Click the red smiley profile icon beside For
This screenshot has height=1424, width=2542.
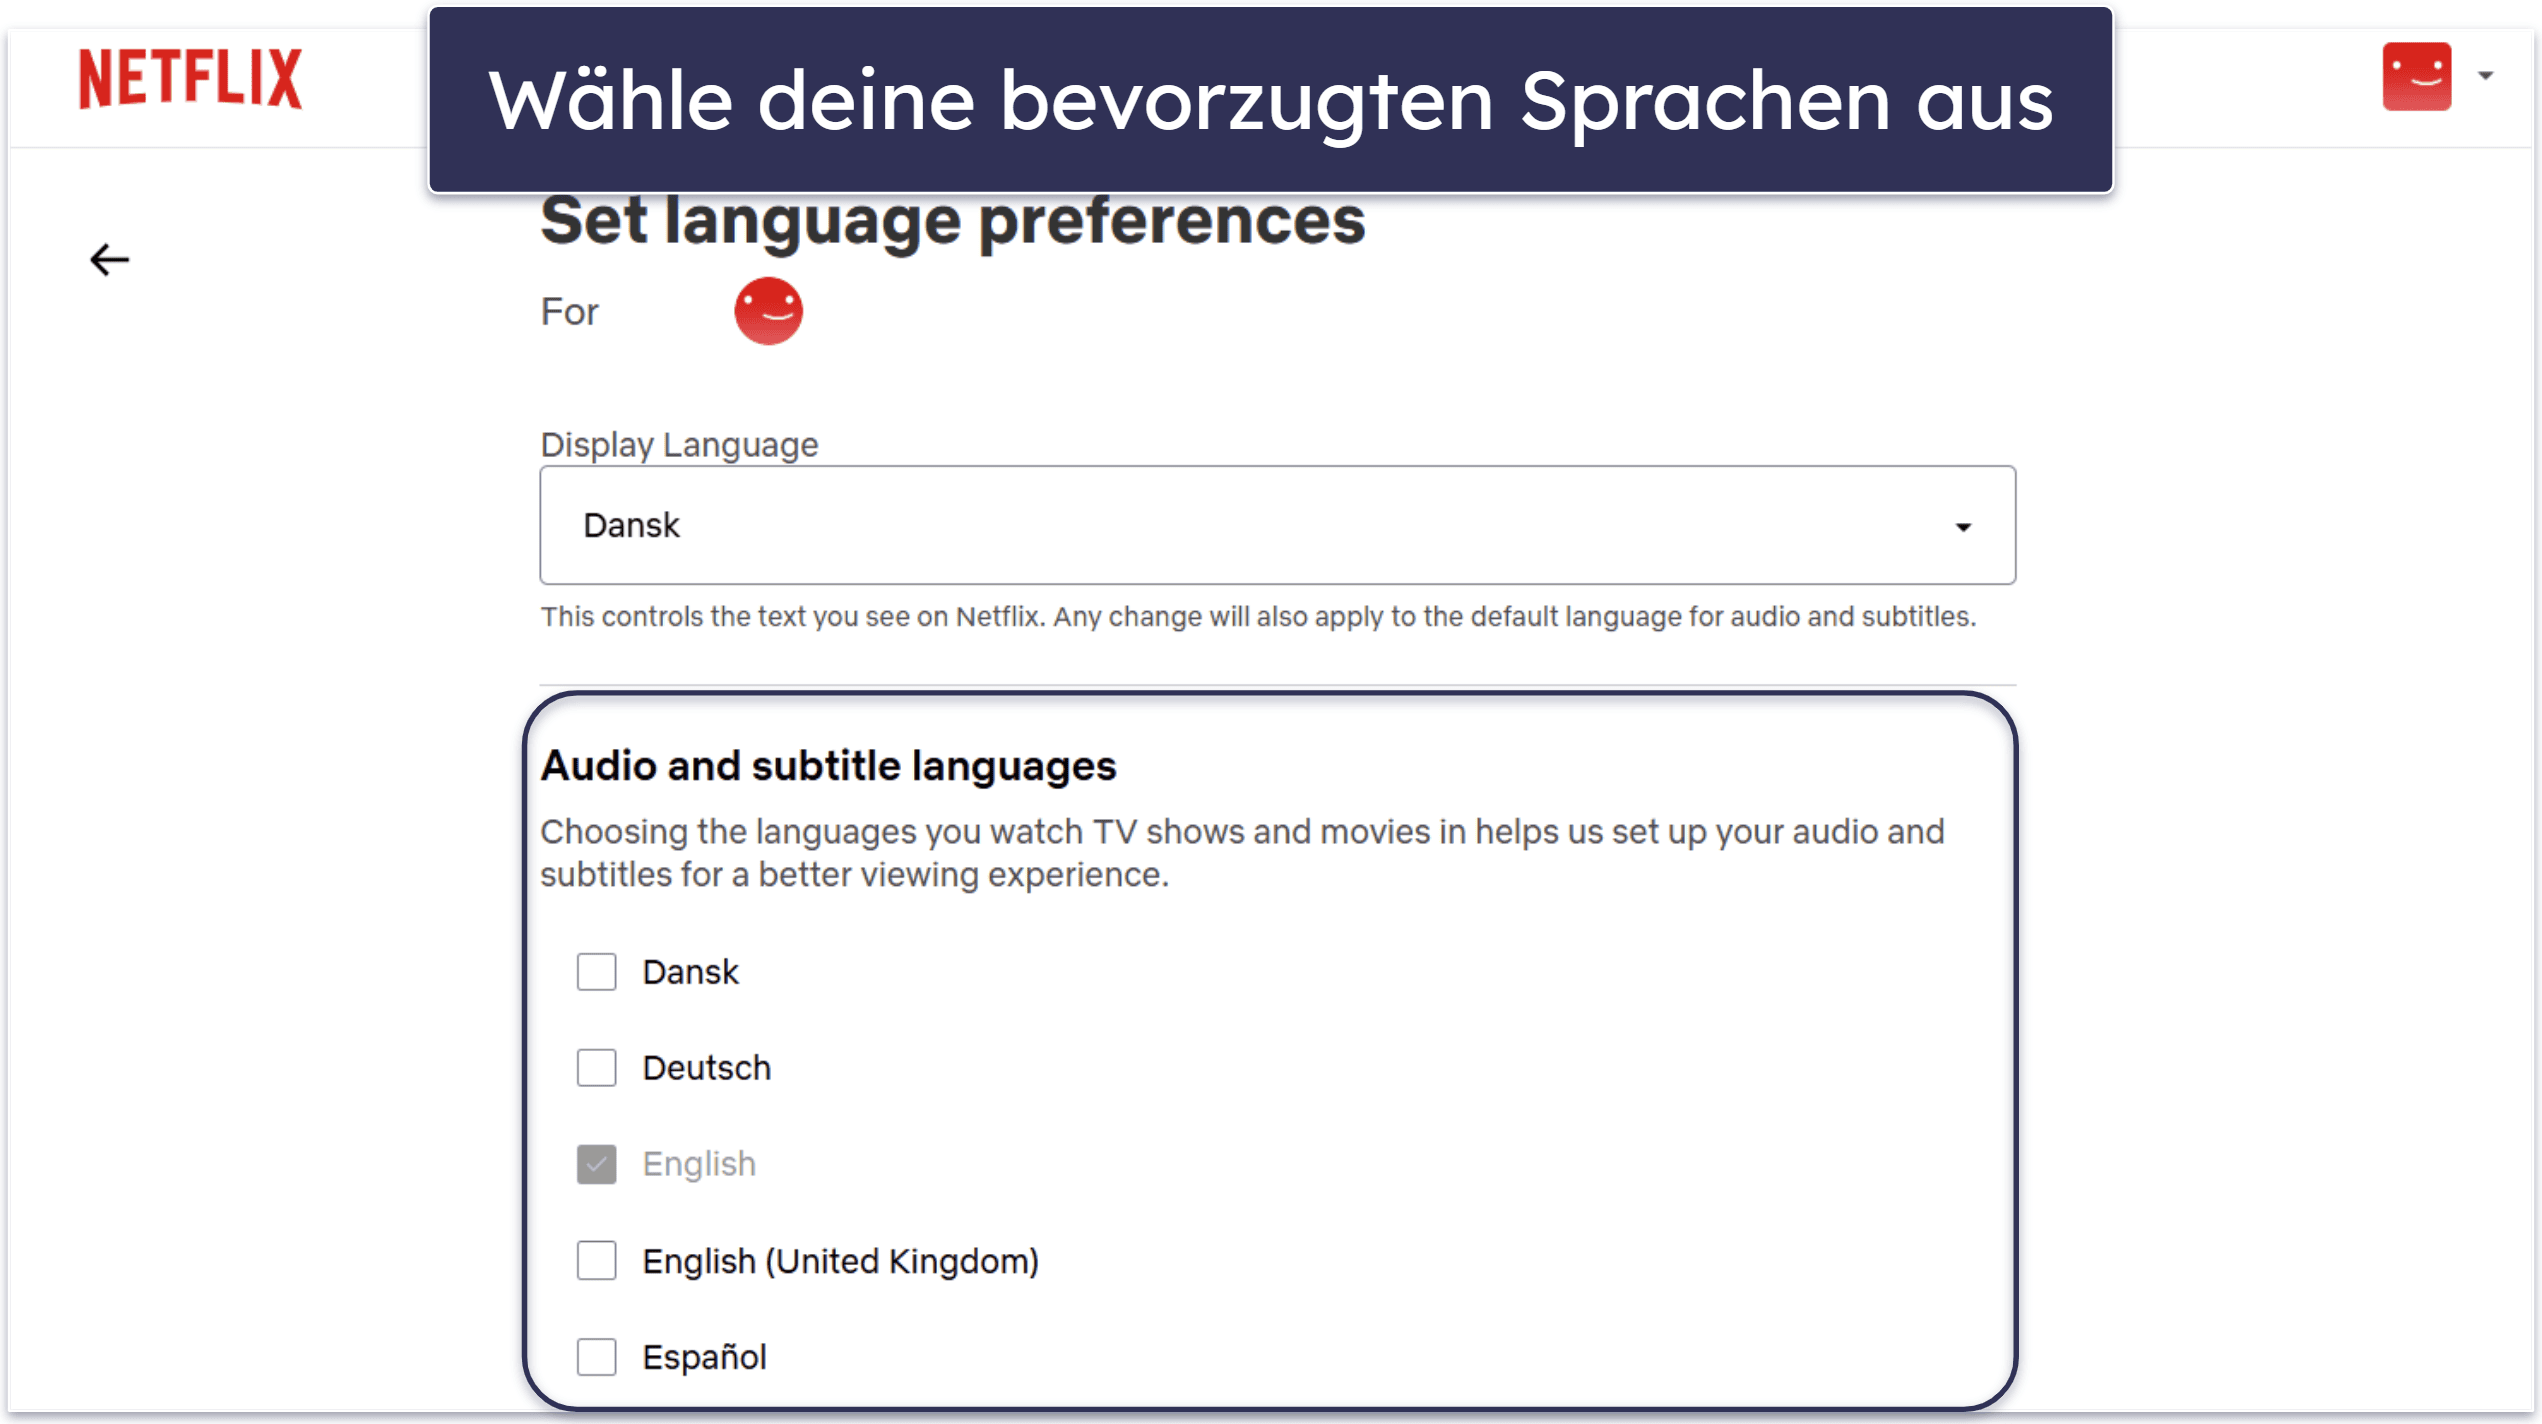pos(768,311)
